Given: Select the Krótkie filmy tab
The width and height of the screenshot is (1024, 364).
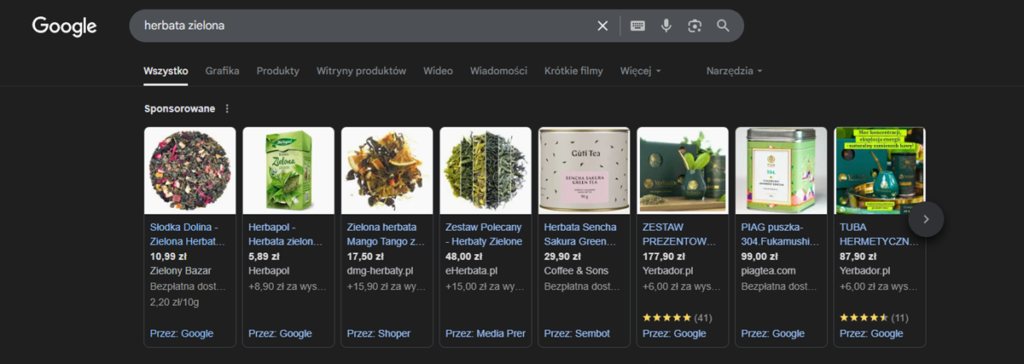Looking at the screenshot, I should [573, 71].
